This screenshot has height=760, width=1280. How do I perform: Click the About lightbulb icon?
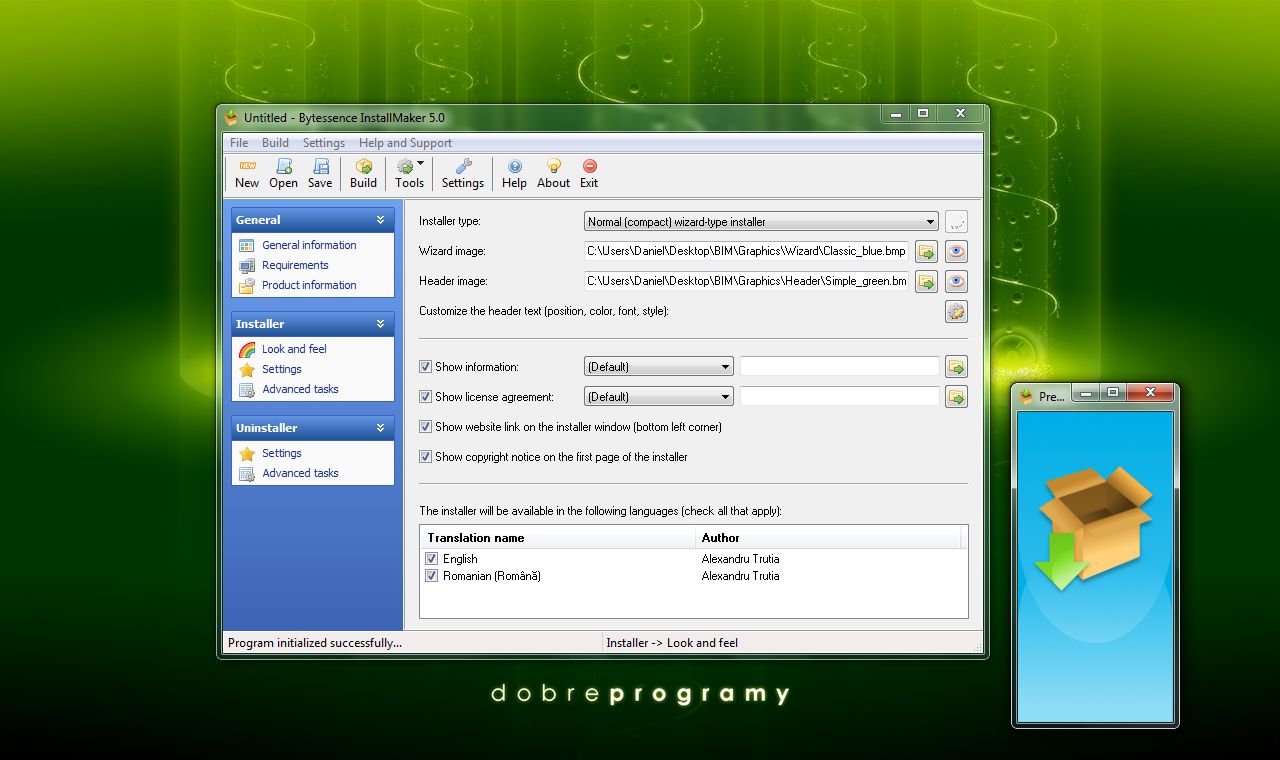pos(553,166)
